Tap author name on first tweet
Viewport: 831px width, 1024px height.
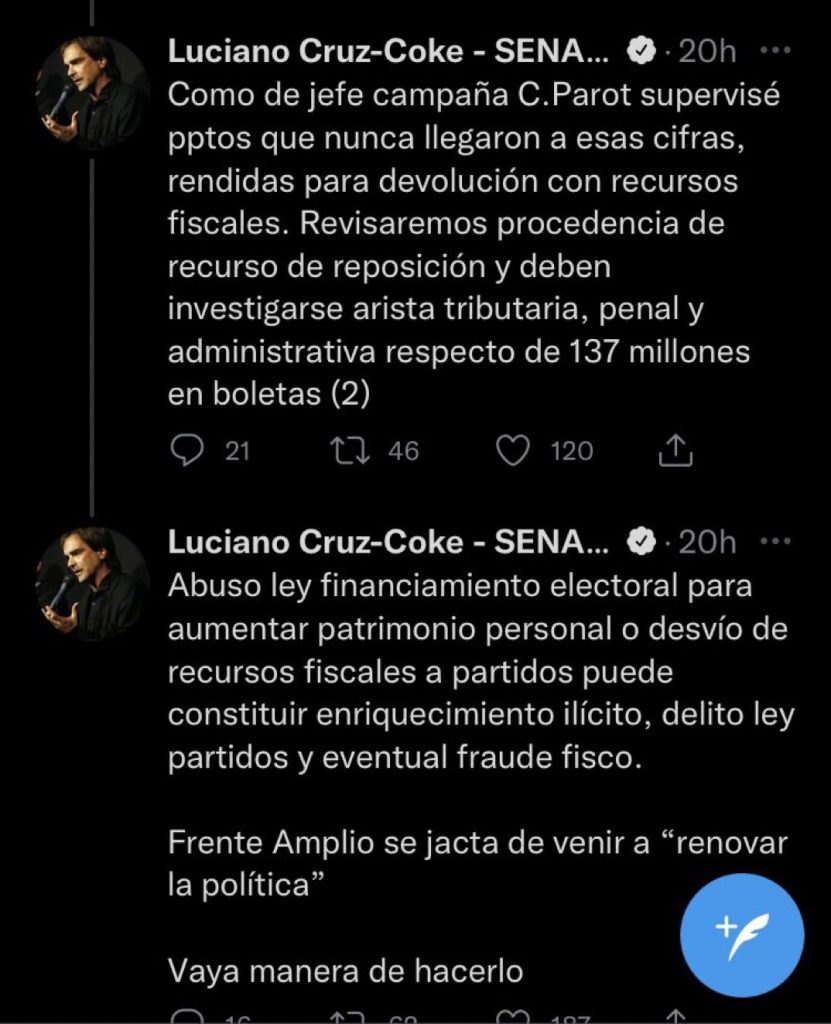(387, 51)
